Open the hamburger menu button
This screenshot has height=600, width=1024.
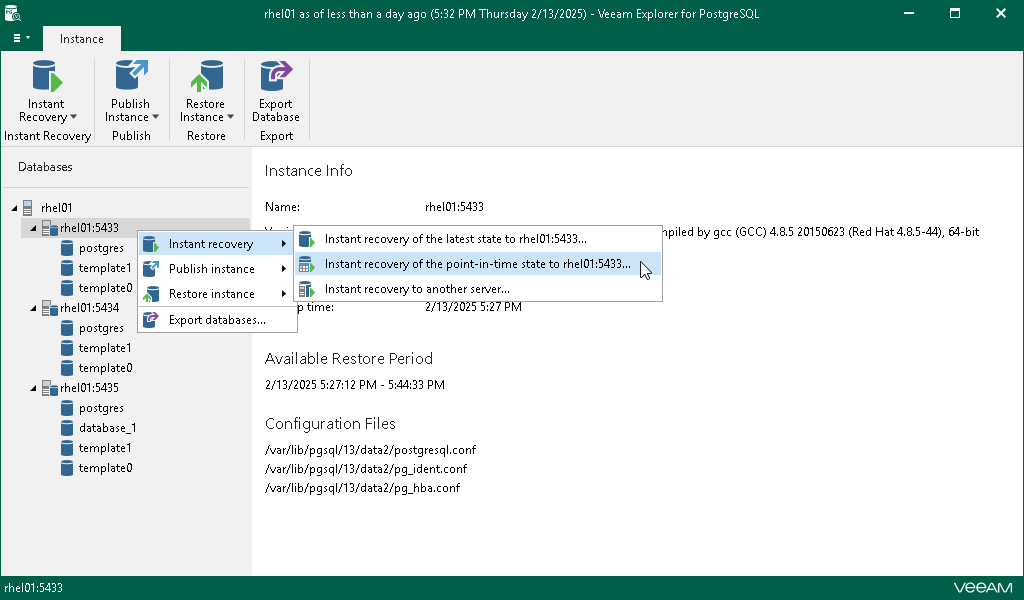[x=20, y=38]
